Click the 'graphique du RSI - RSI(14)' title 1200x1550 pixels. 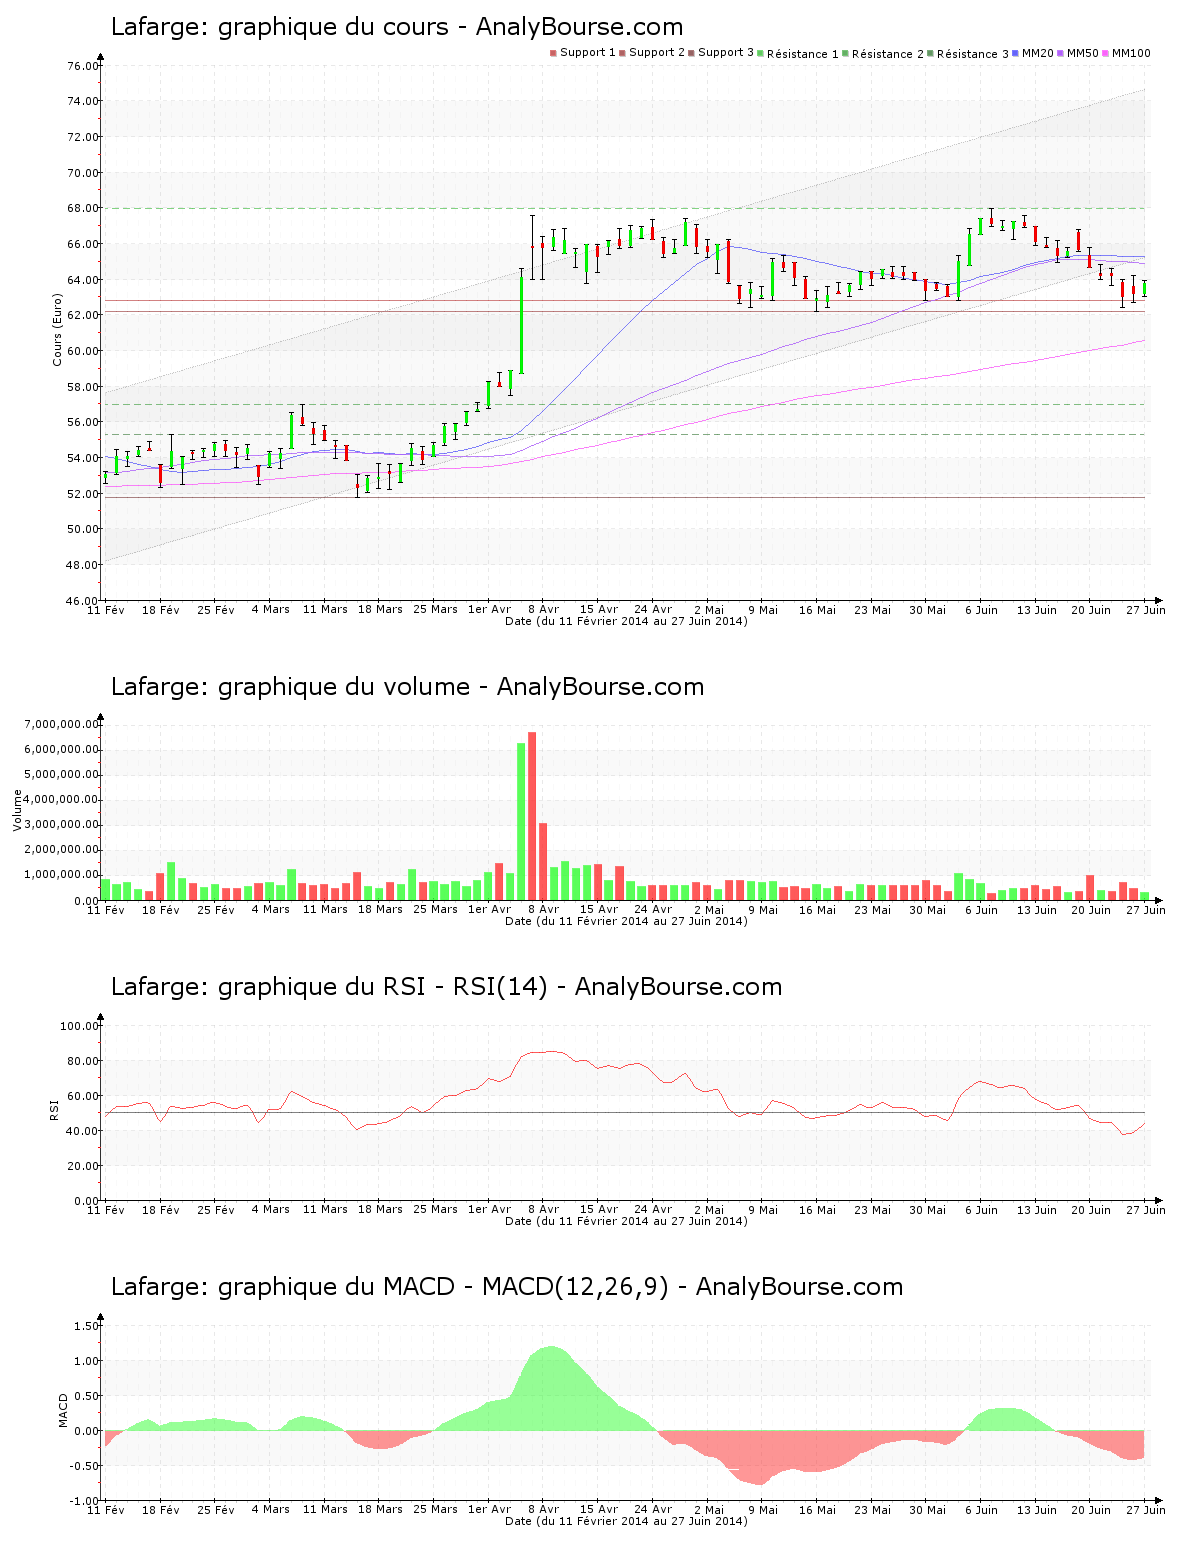pos(383,987)
